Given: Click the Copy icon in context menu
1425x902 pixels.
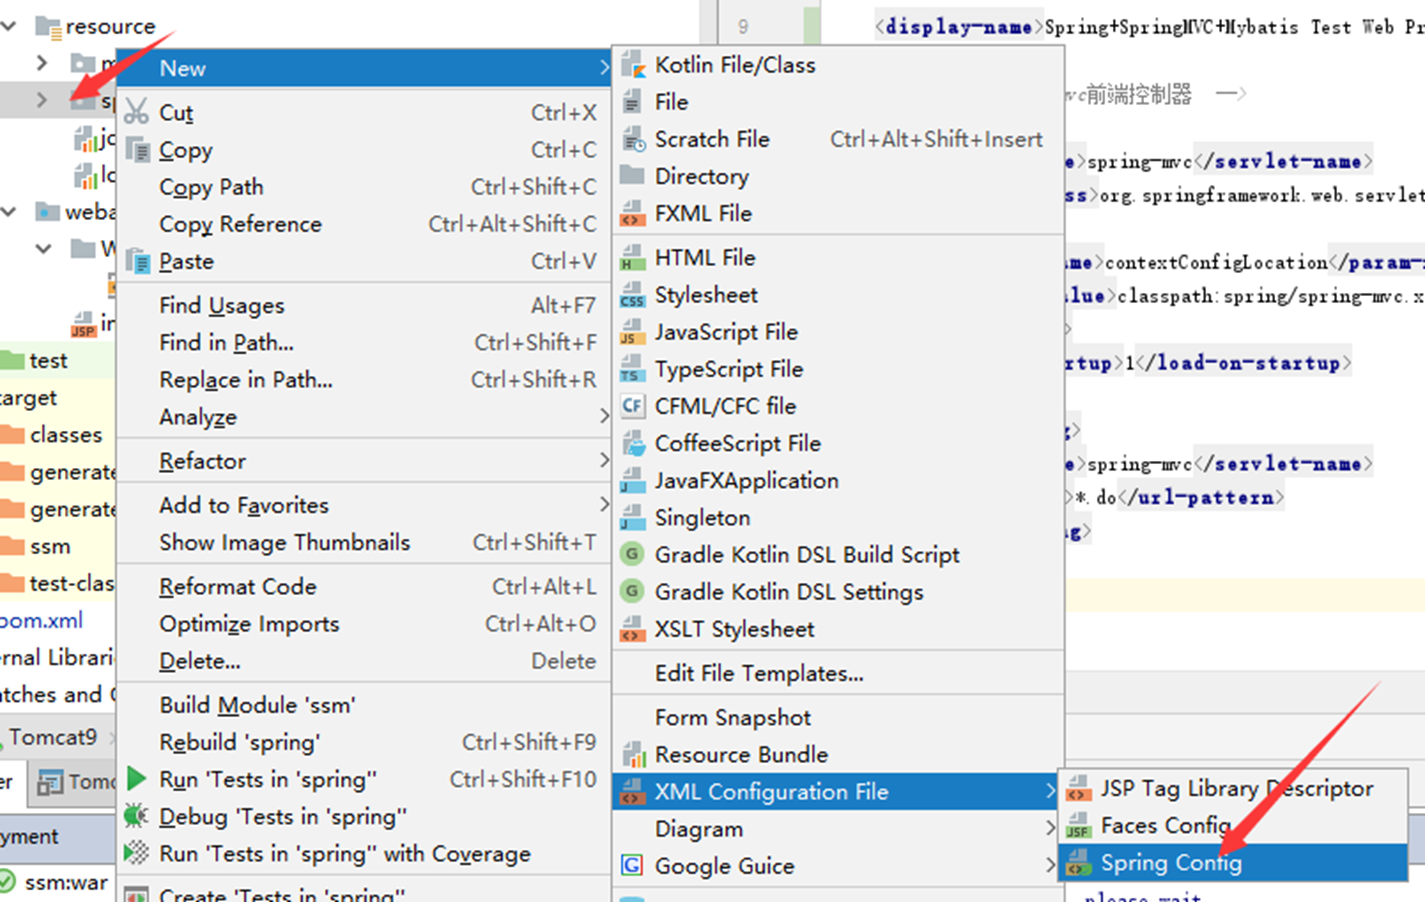Looking at the screenshot, I should pos(137,150).
